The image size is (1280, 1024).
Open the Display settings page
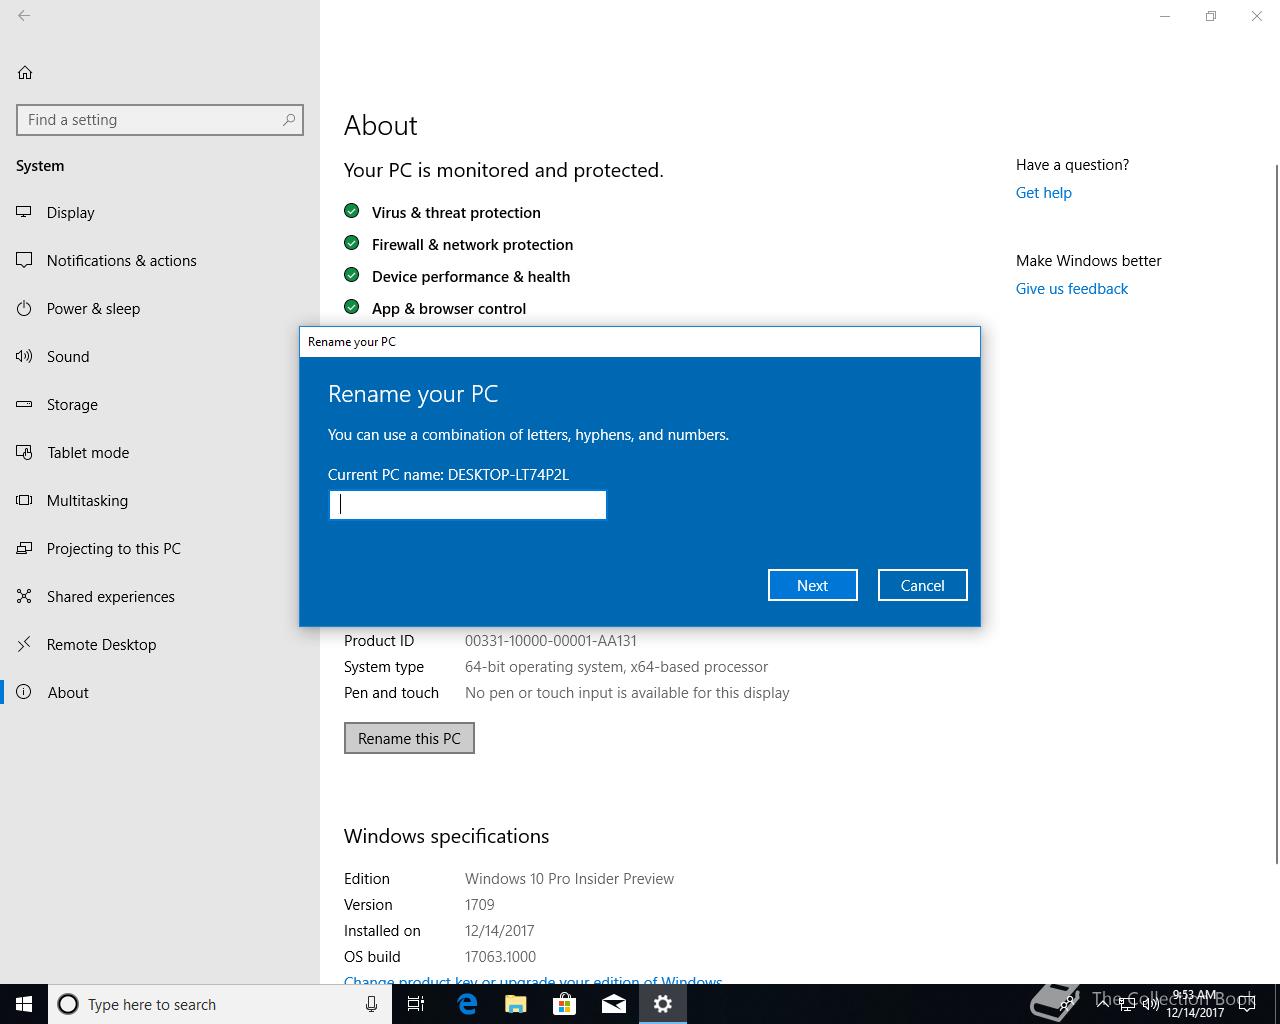click(x=160, y=212)
